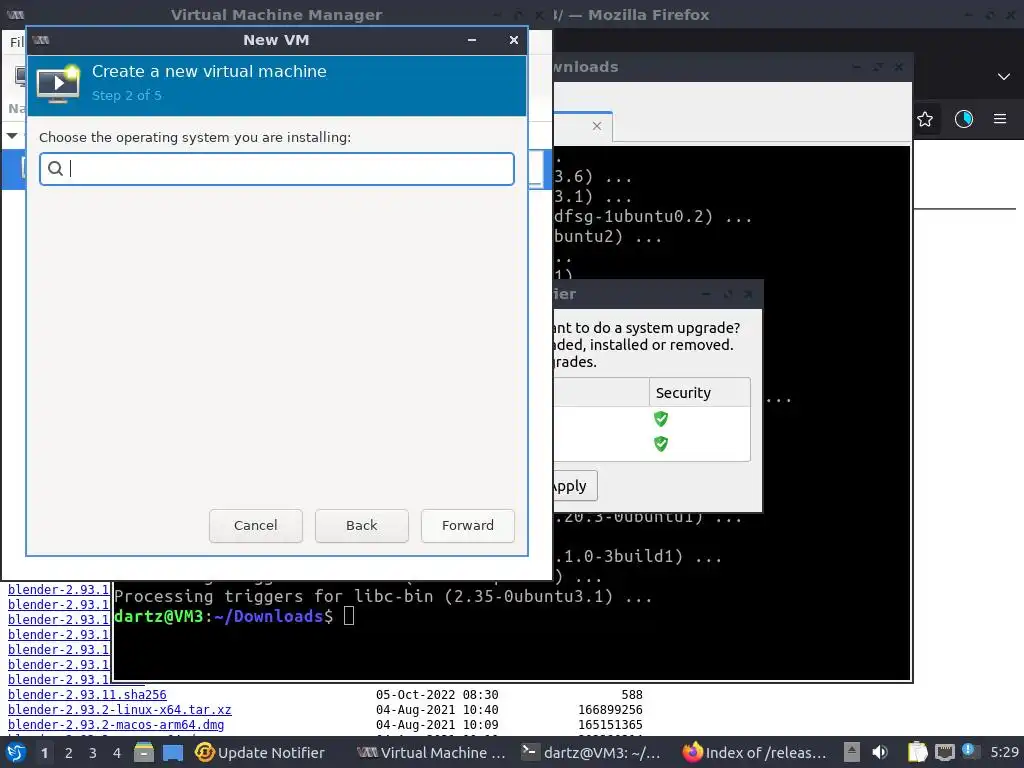Click Apply in Update Notifier dialog
1024x768 pixels.
tap(574, 486)
